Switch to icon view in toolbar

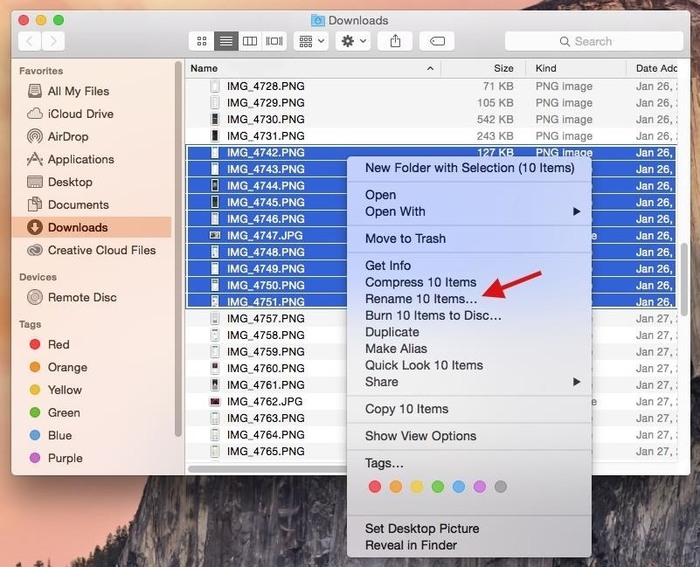[202, 41]
